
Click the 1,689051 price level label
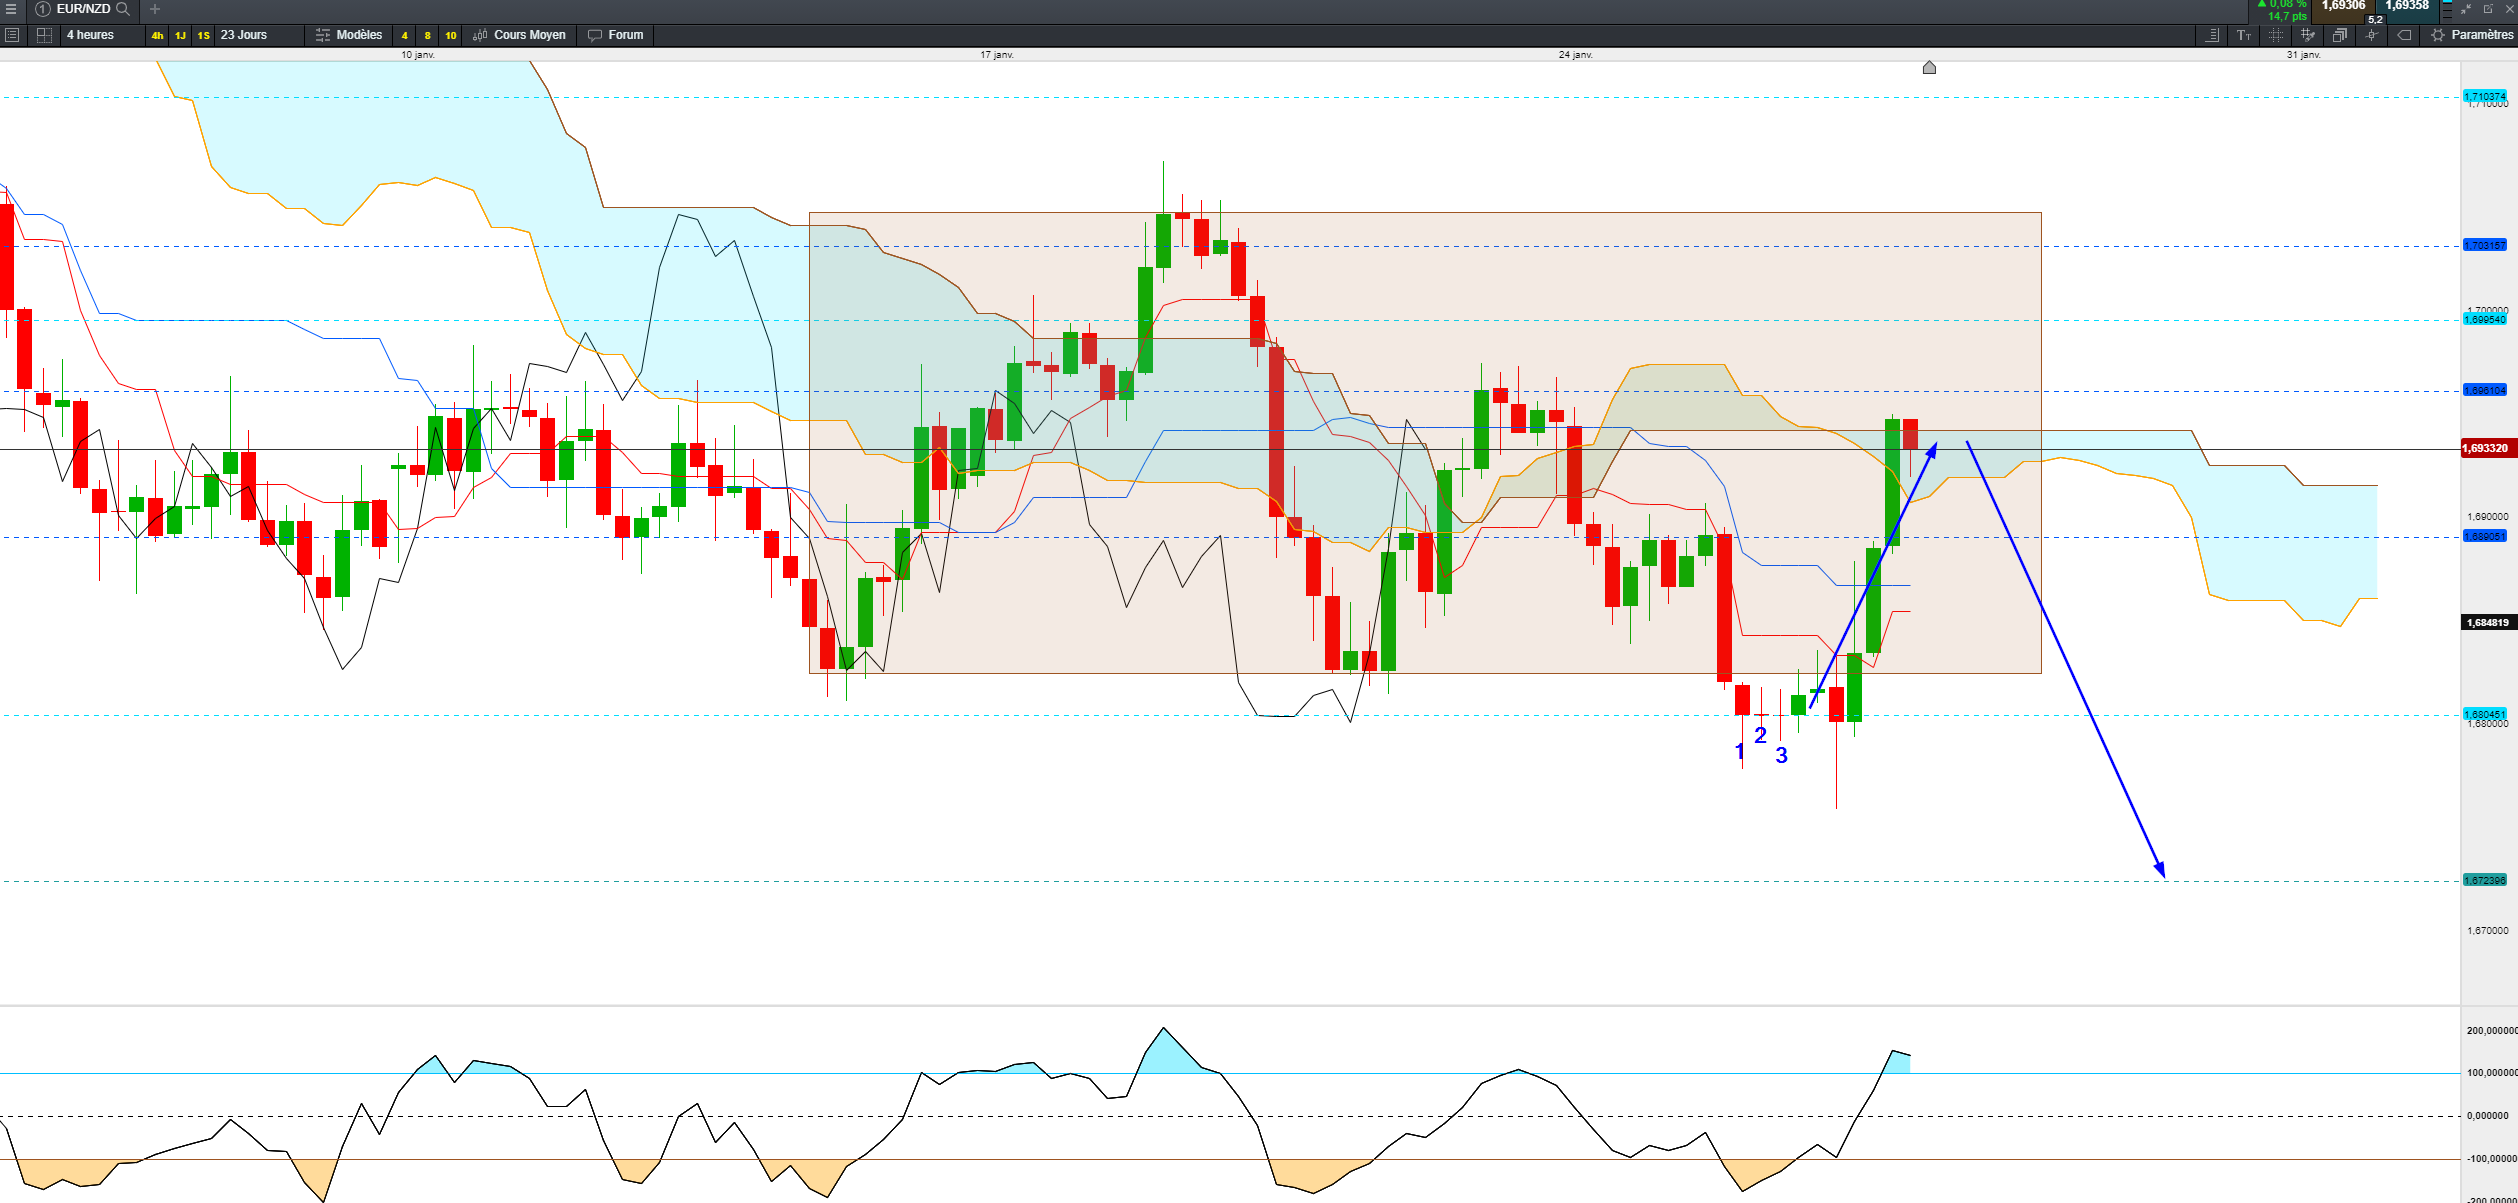pyautogui.click(x=2485, y=536)
